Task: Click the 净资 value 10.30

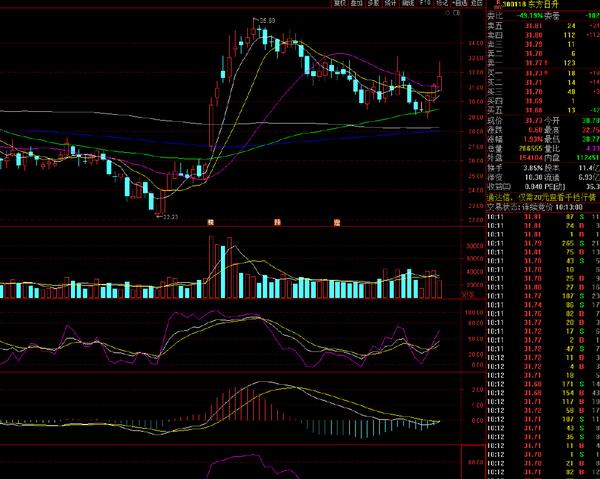Action: tap(533, 177)
